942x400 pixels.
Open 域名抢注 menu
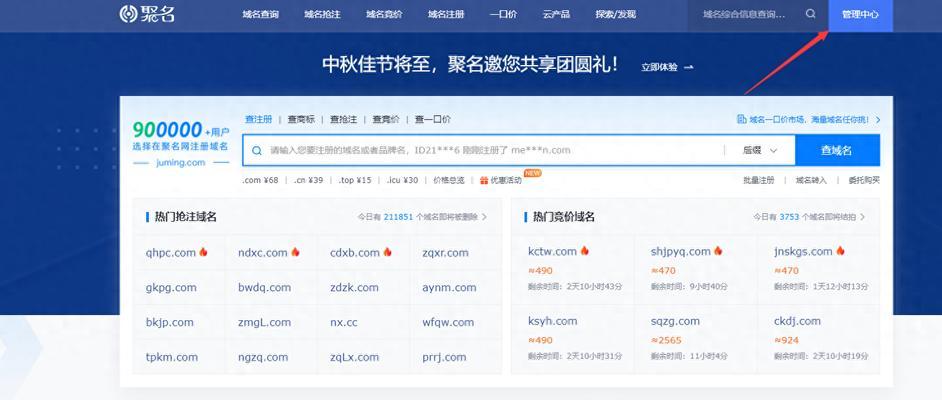pos(323,14)
